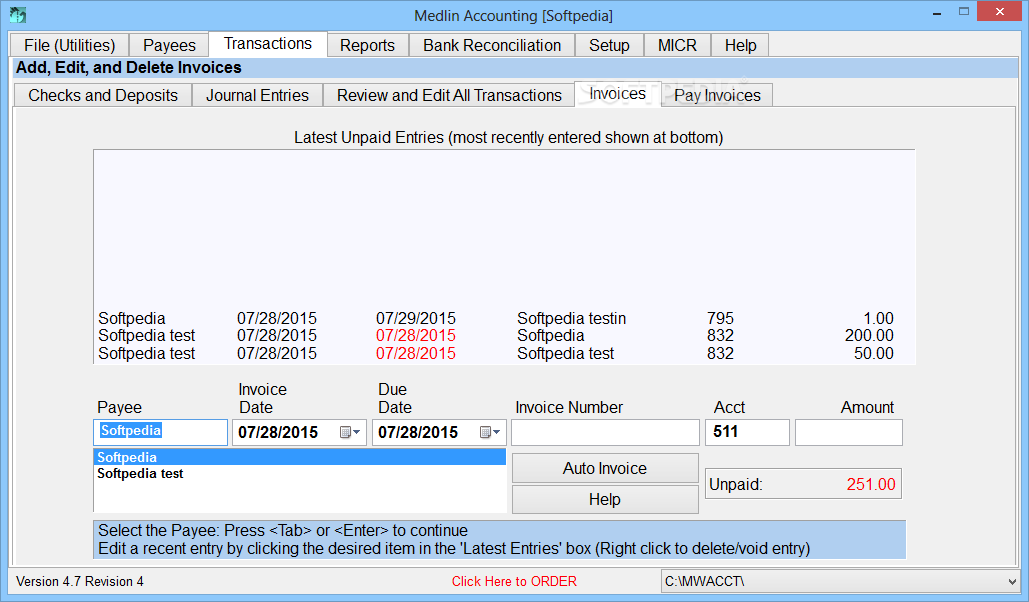This screenshot has width=1029, height=602.
Task: Click the due date 07/29/2015 entry cell
Action: click(x=415, y=318)
